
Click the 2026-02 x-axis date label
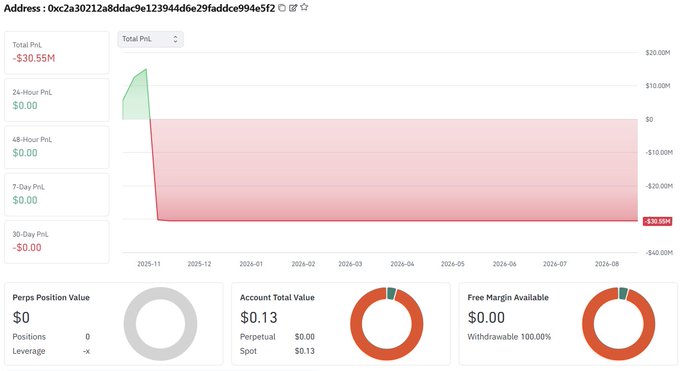point(303,264)
